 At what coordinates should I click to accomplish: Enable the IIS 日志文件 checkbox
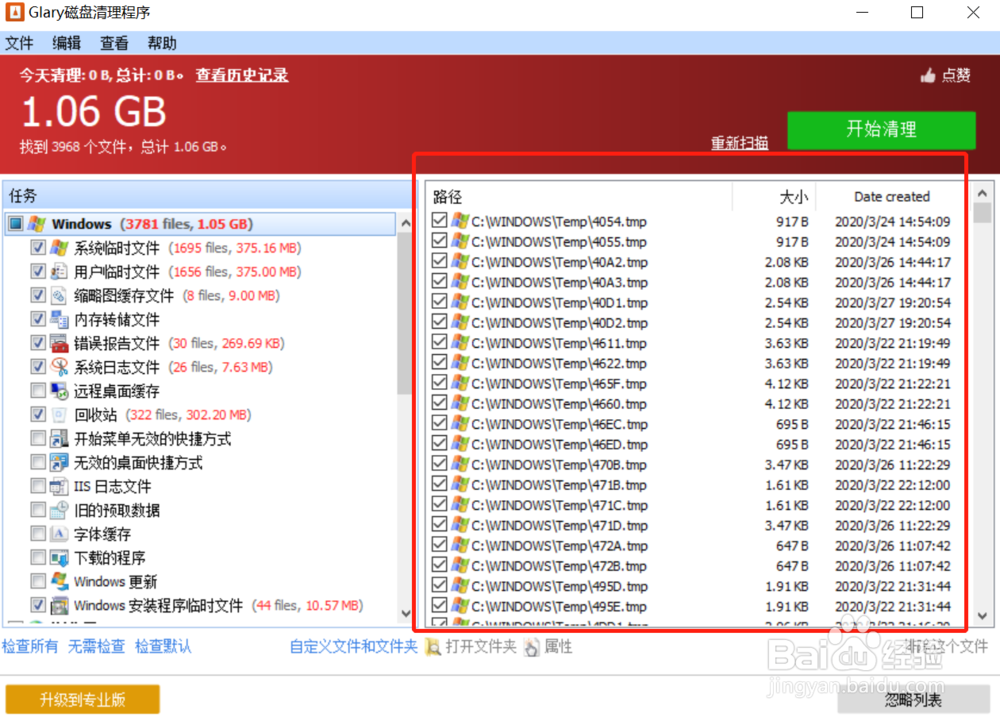click(38, 486)
